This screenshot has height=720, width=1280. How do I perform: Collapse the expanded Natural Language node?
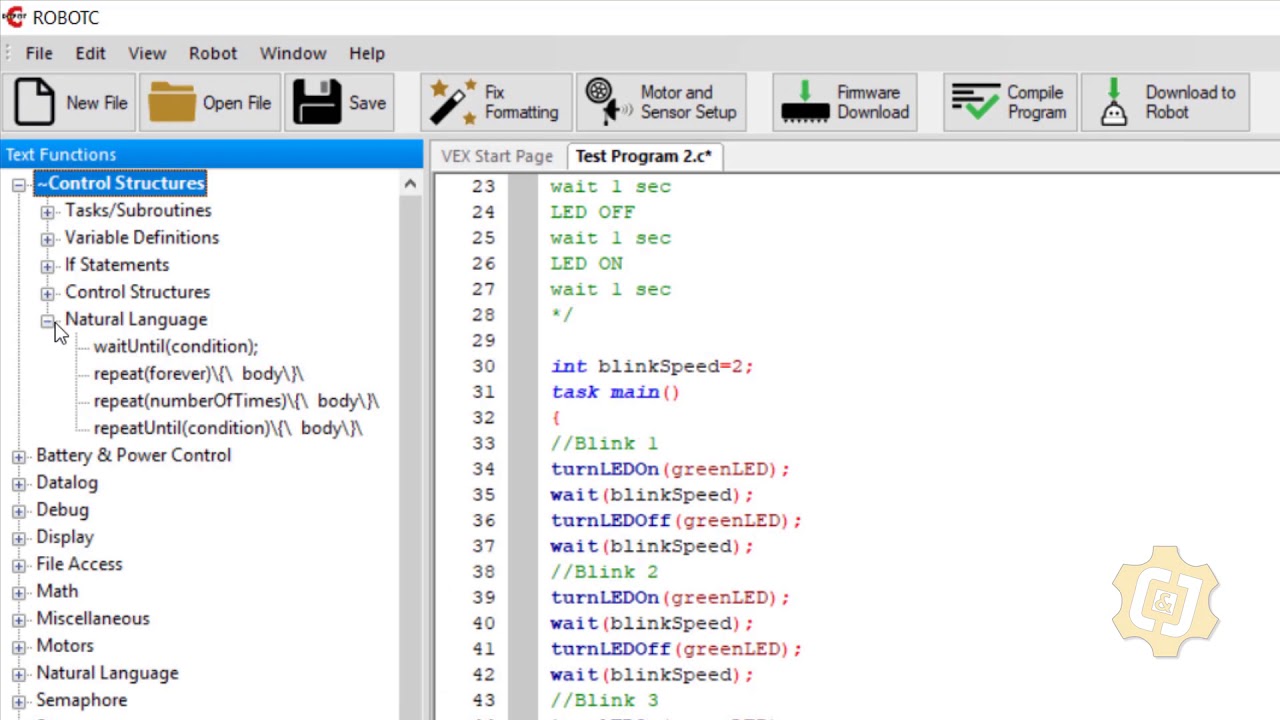coord(47,320)
